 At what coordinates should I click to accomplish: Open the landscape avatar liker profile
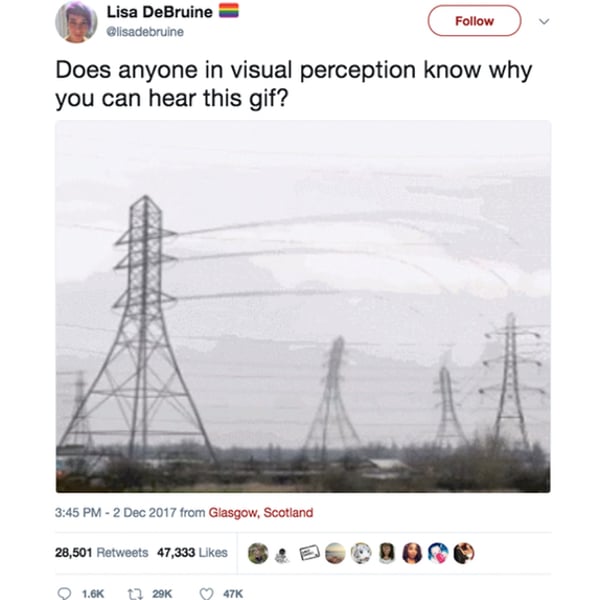pyautogui.click(x=335, y=553)
